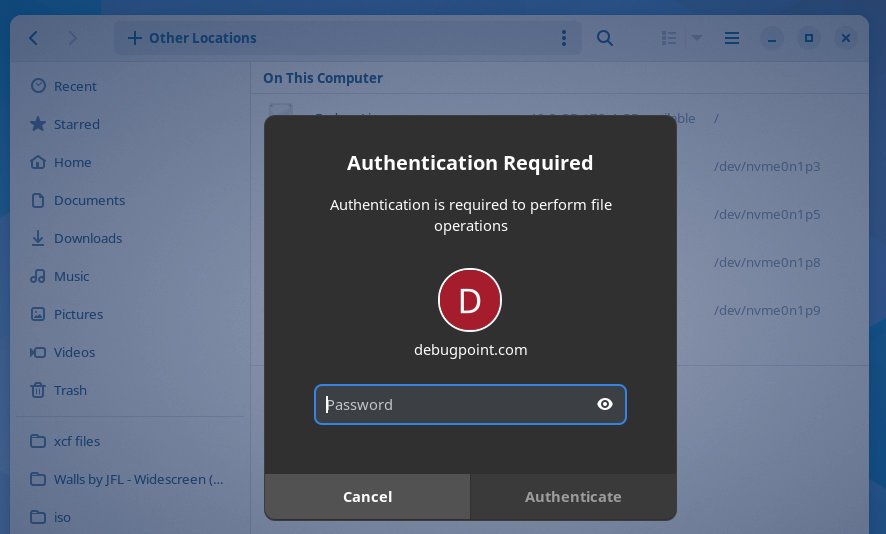
Task: Open the Starred sidebar location
Action: click(x=76, y=124)
